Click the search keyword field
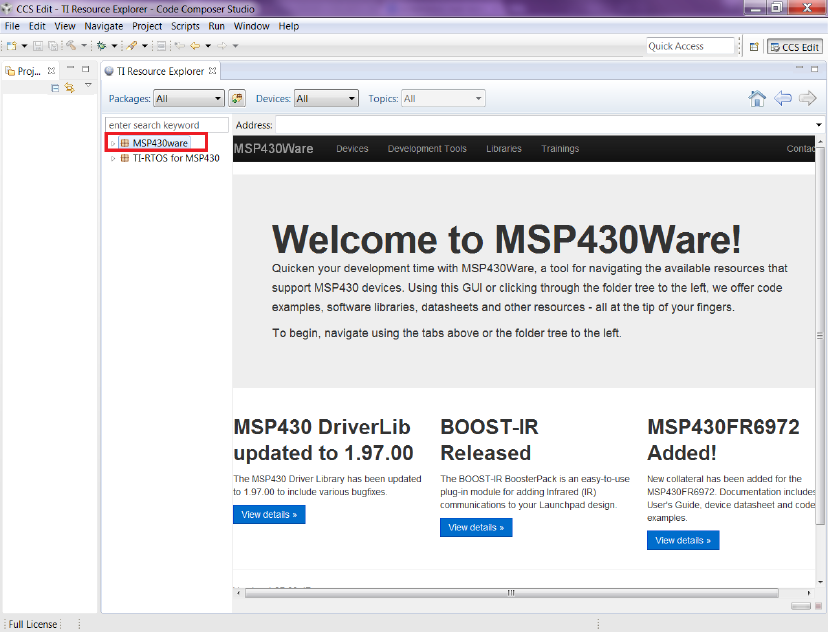The height and width of the screenshot is (632, 828). click(x=167, y=125)
